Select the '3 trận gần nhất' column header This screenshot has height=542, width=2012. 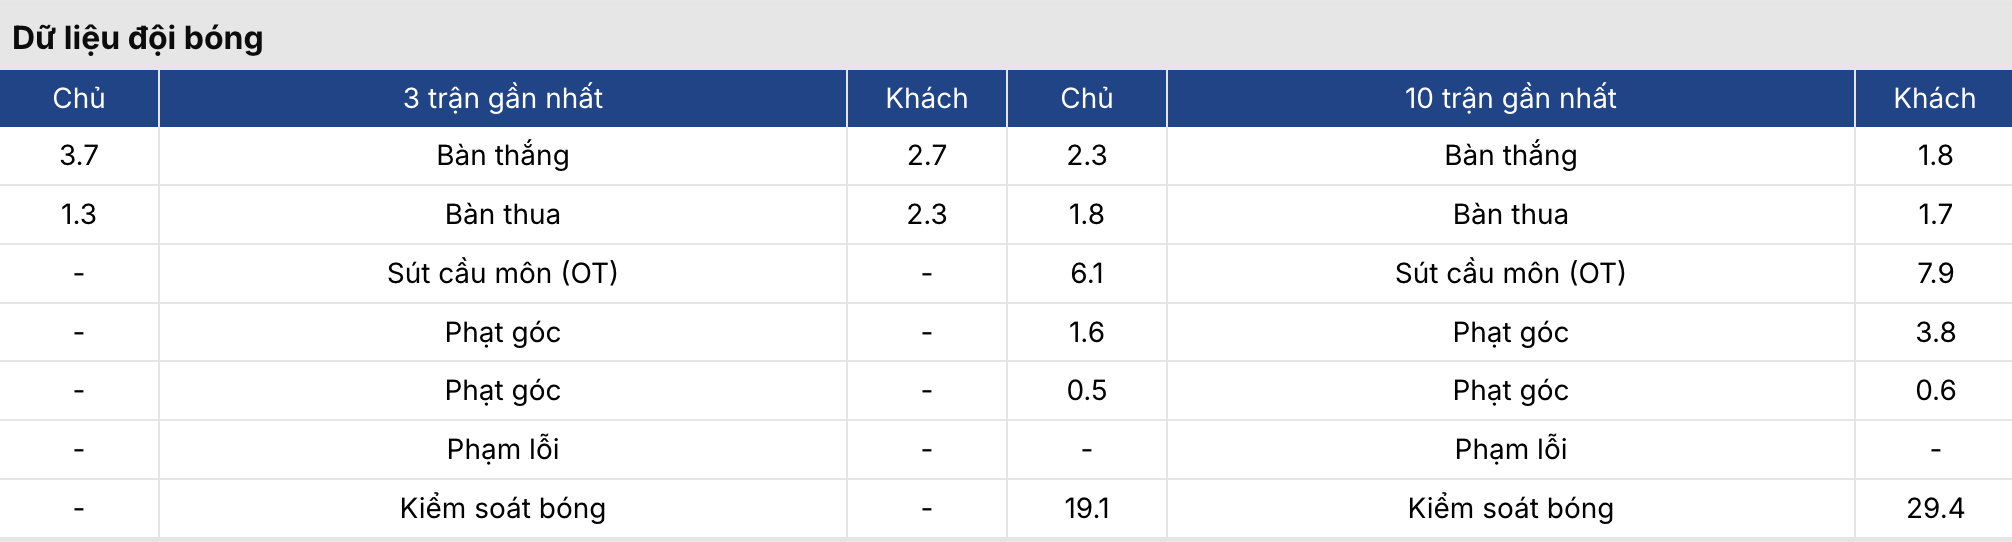(503, 98)
